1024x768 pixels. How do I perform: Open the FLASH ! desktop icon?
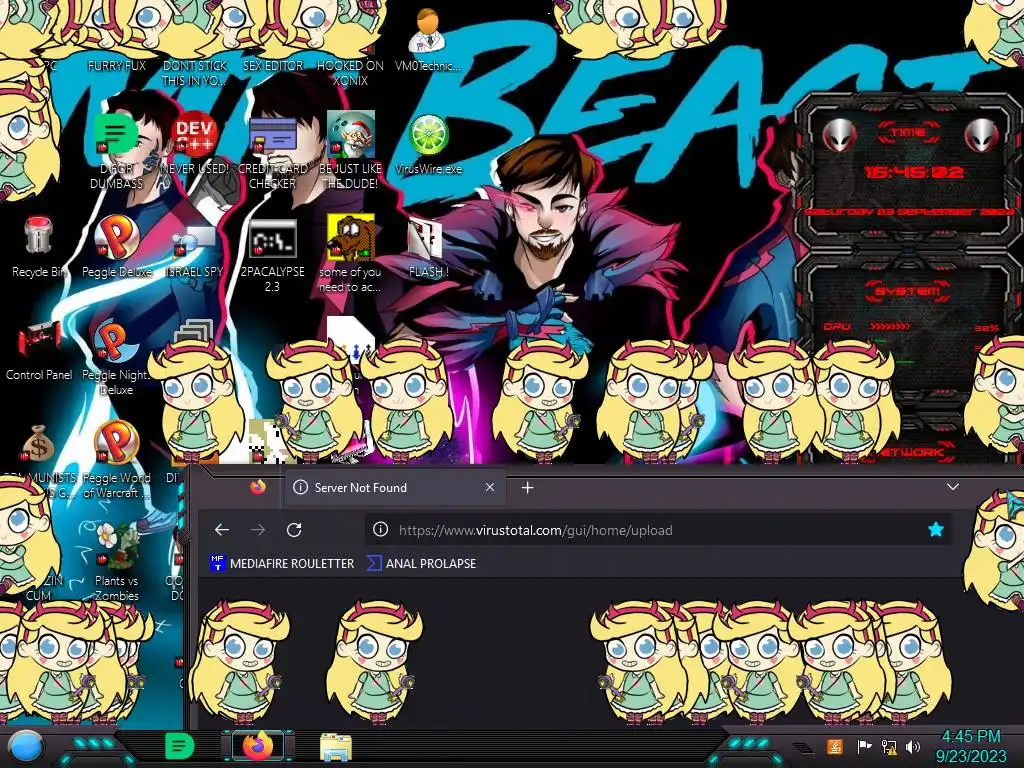tap(428, 248)
